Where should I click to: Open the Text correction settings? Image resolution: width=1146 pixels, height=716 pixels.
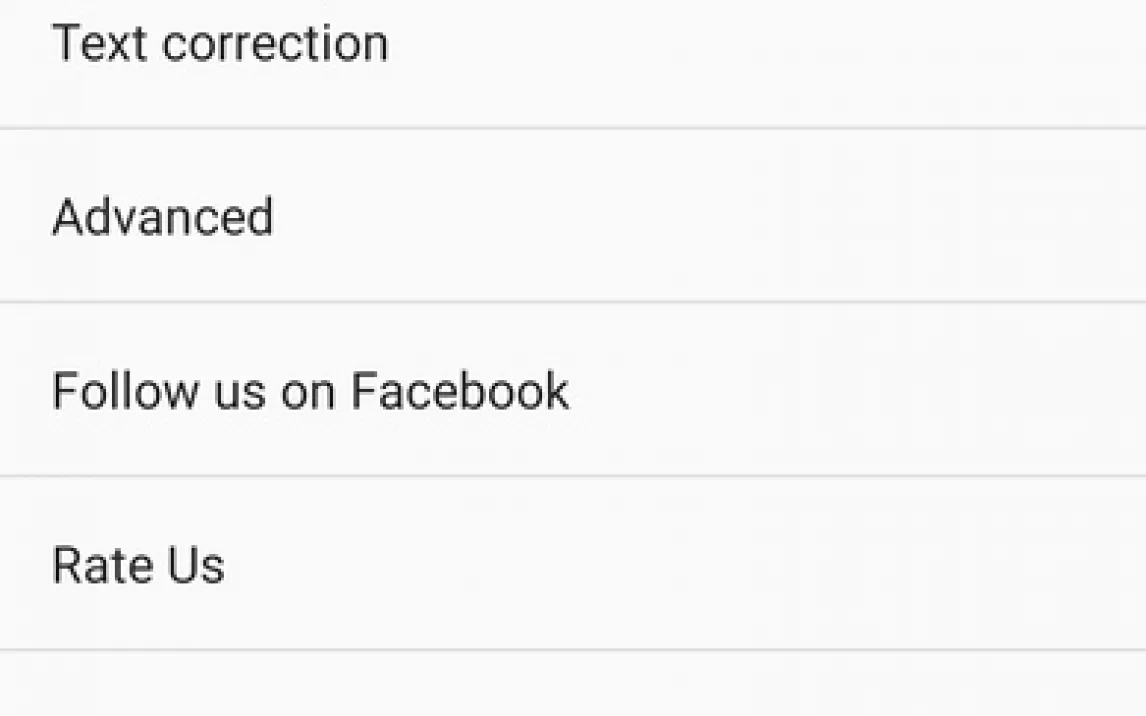(x=220, y=44)
